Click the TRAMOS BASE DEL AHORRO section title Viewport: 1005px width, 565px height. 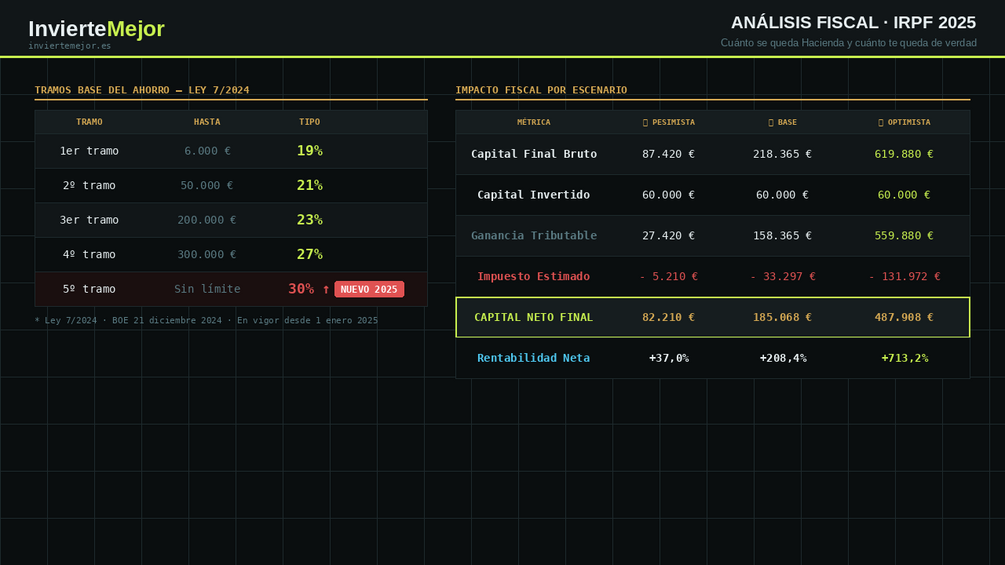pos(142,90)
